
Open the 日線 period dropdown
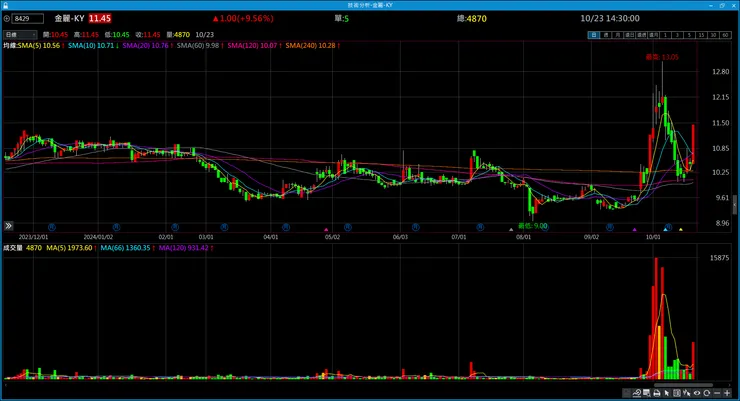tap(20, 35)
